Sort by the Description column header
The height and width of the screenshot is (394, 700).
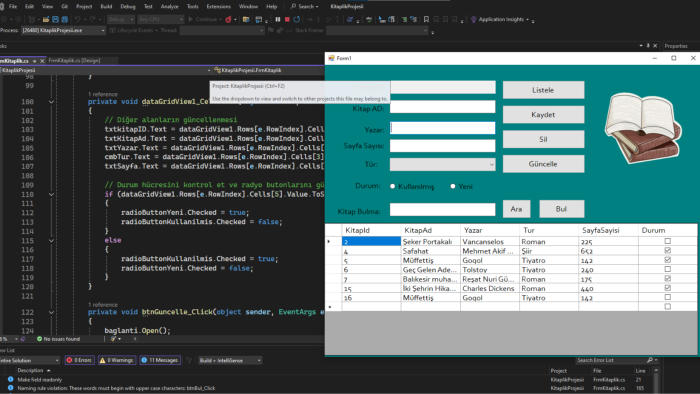point(30,370)
